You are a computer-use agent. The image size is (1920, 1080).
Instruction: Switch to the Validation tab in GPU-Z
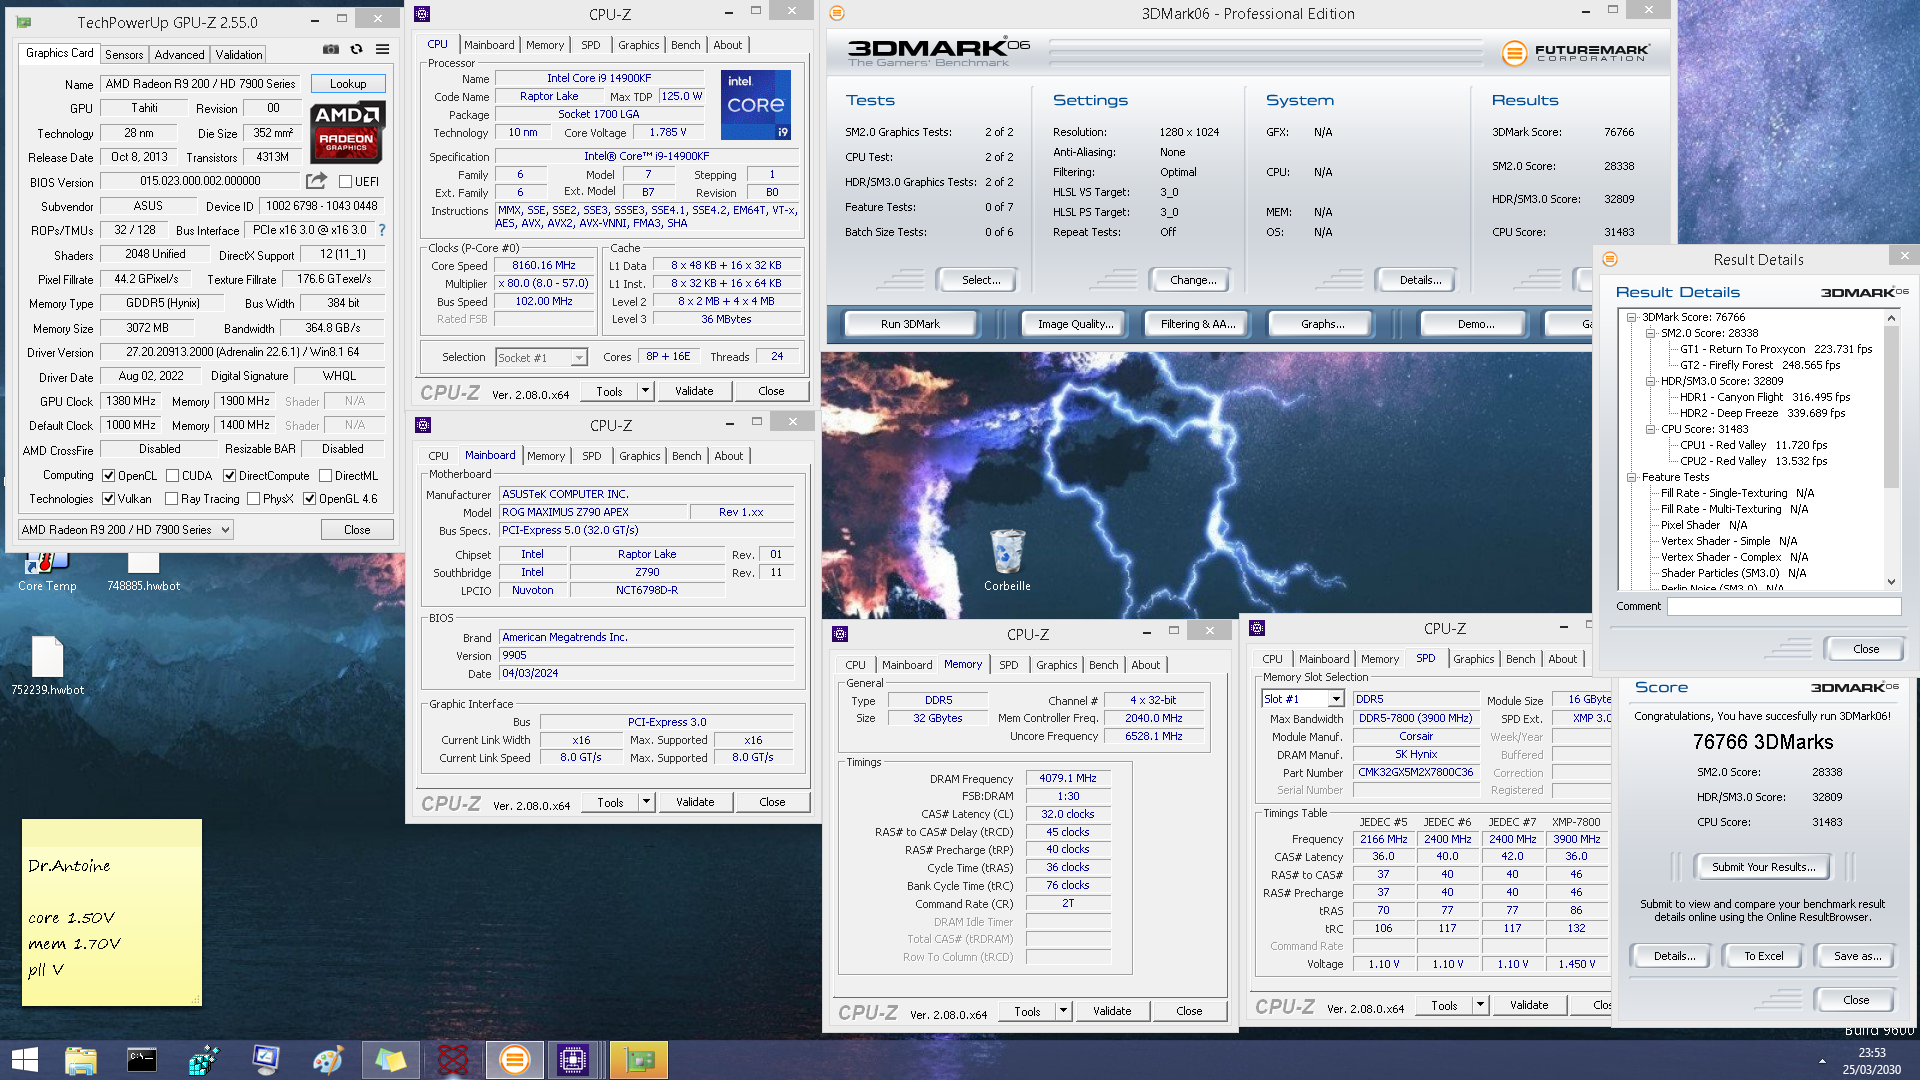239,54
